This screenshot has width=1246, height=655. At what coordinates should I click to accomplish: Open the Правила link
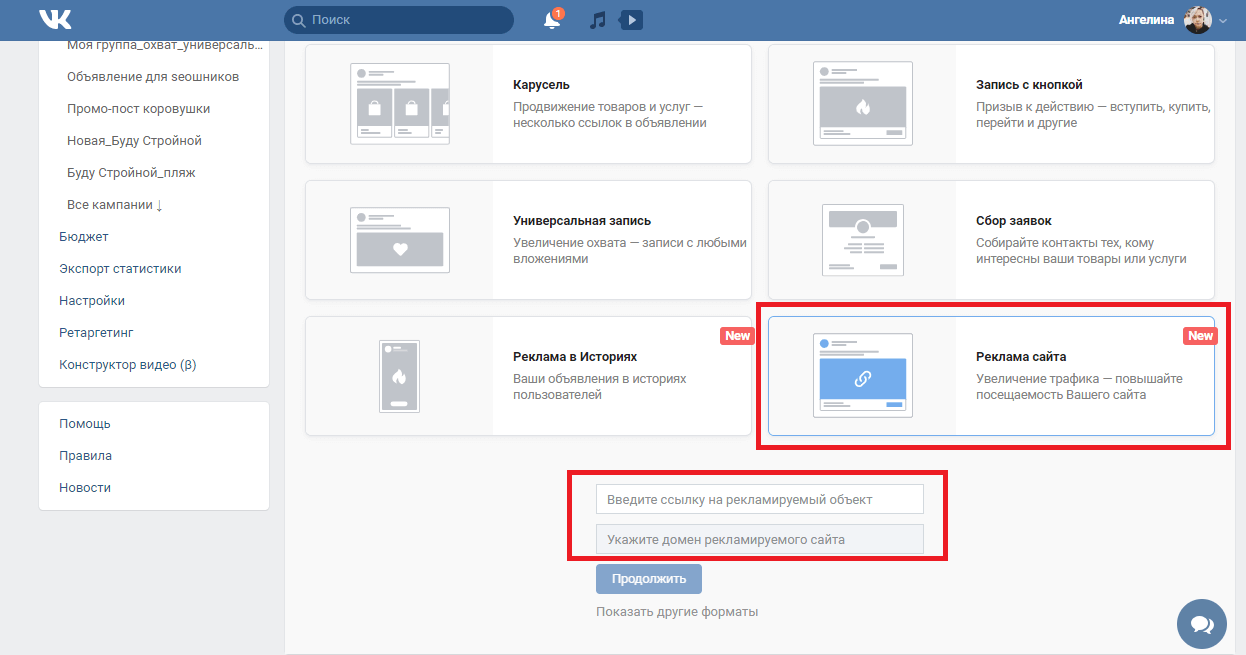pos(86,456)
